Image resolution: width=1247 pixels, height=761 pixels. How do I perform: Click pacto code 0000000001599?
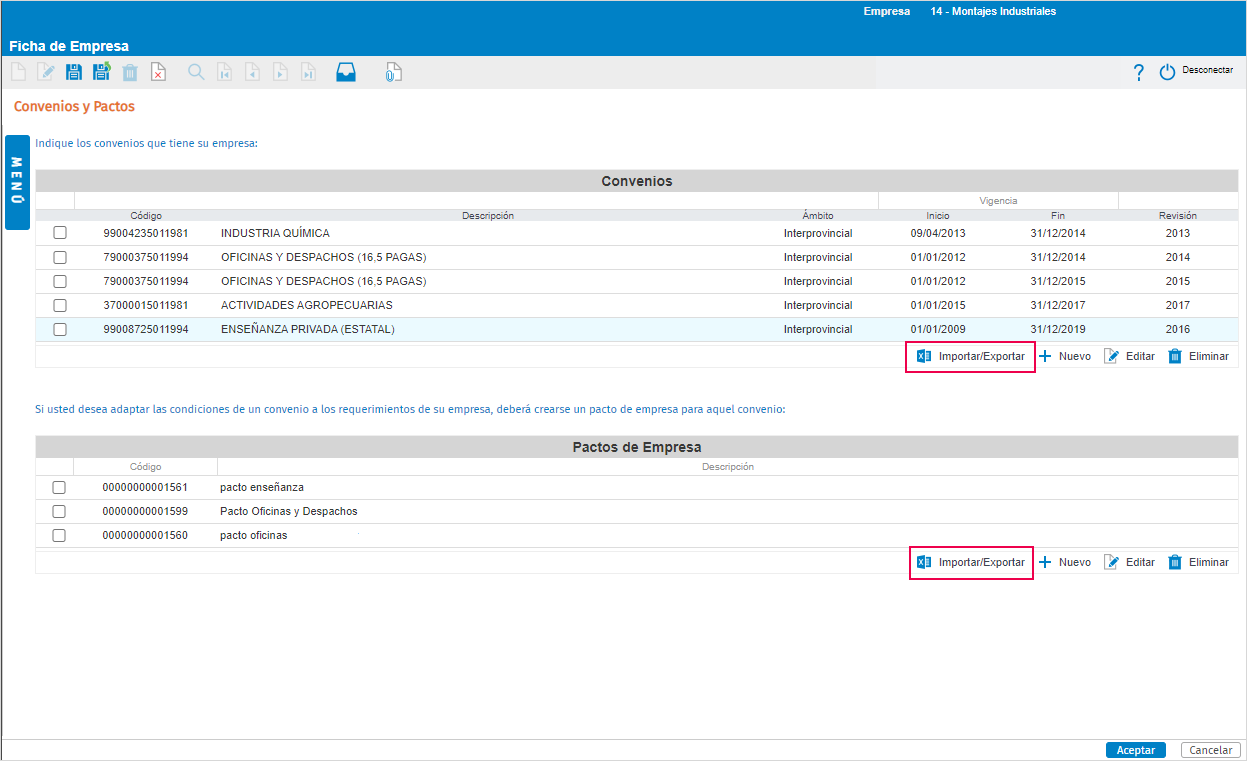click(x=145, y=511)
